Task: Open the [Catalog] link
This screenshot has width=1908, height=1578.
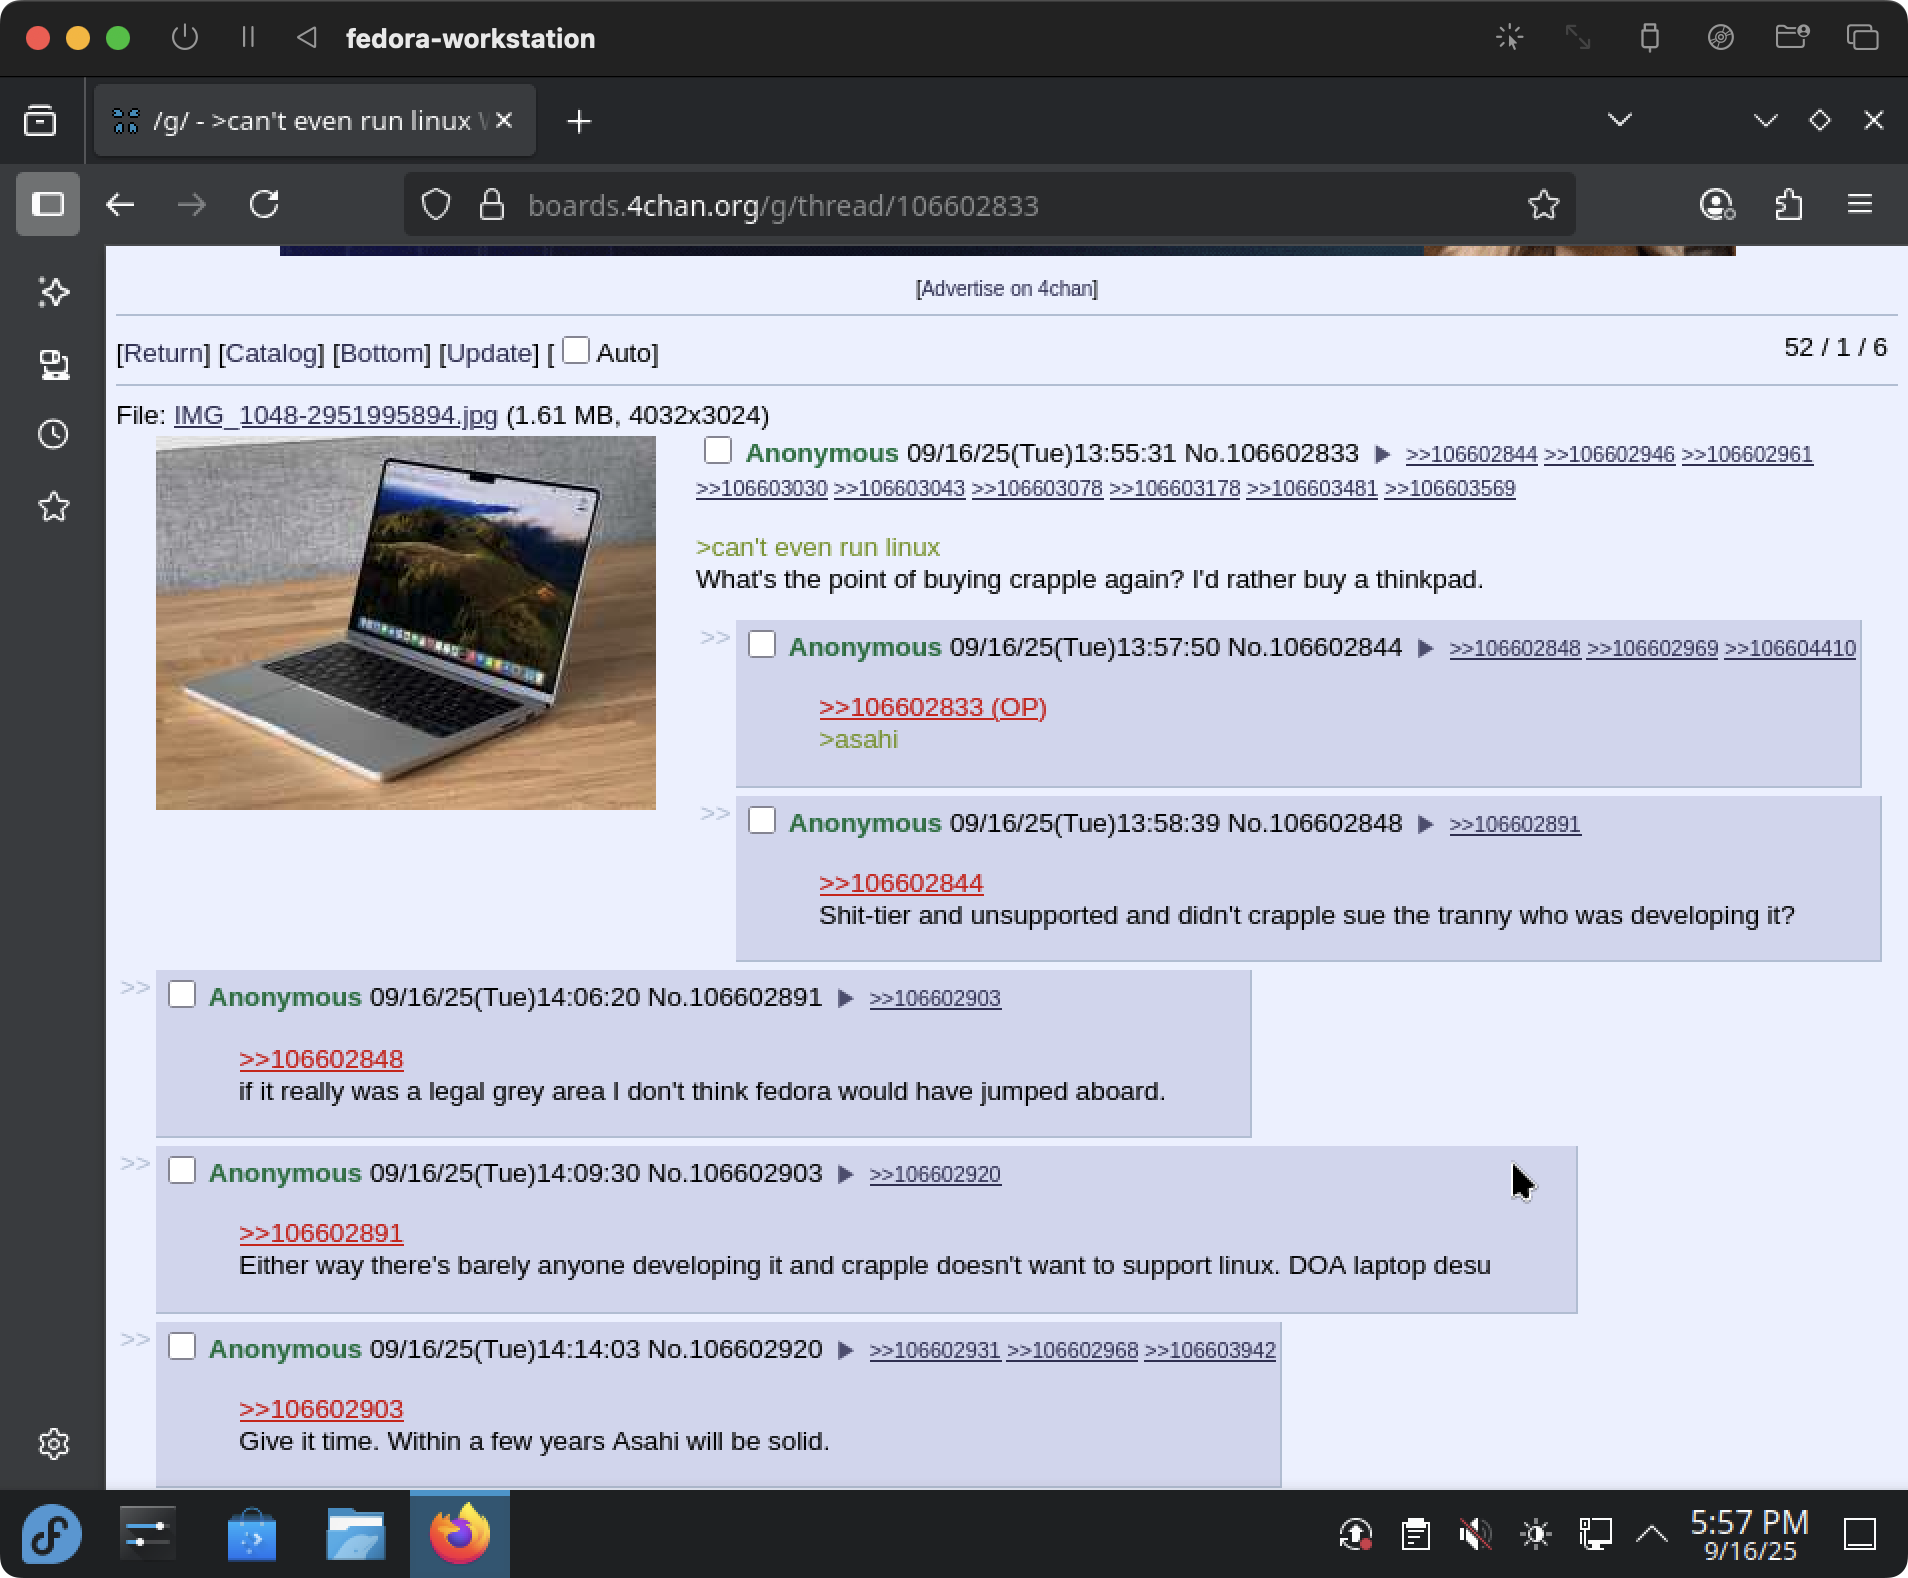Action: coord(271,353)
